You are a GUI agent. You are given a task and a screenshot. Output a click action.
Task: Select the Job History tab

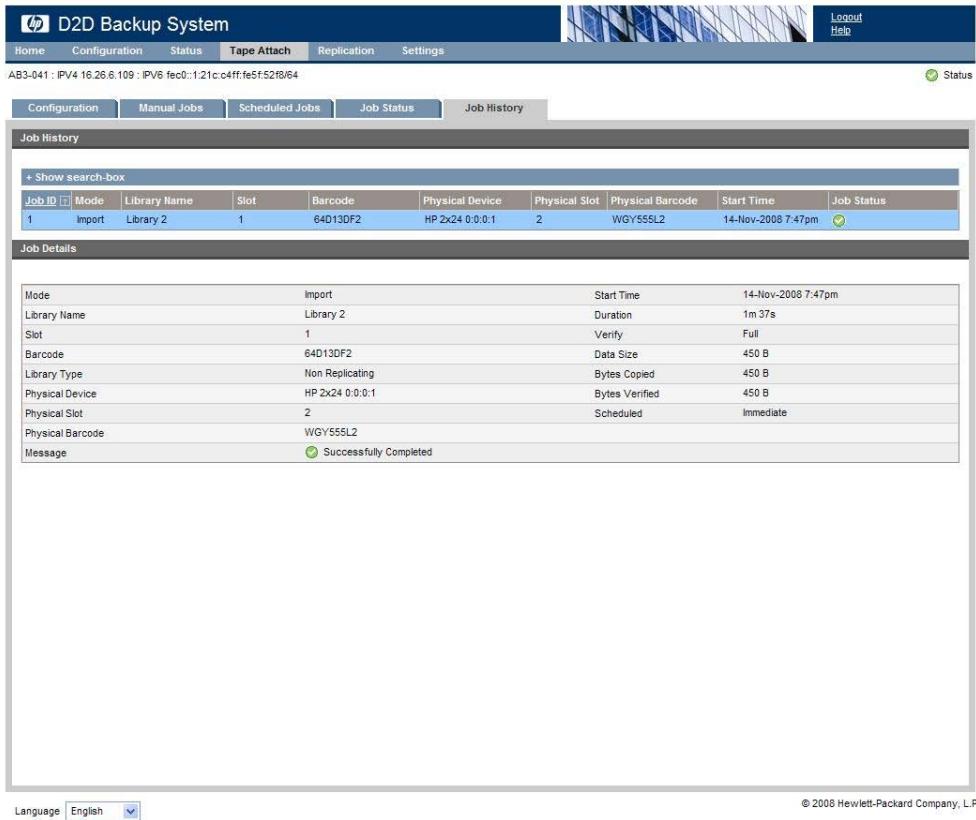pos(494,108)
